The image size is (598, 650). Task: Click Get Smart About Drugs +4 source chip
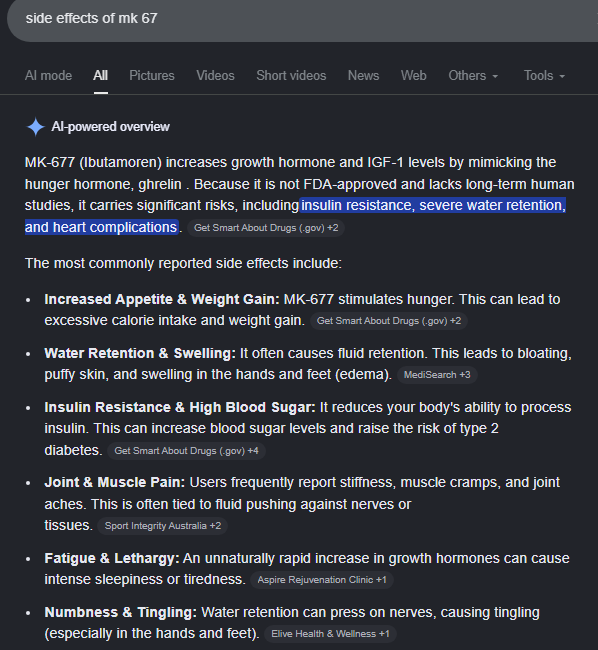click(186, 451)
